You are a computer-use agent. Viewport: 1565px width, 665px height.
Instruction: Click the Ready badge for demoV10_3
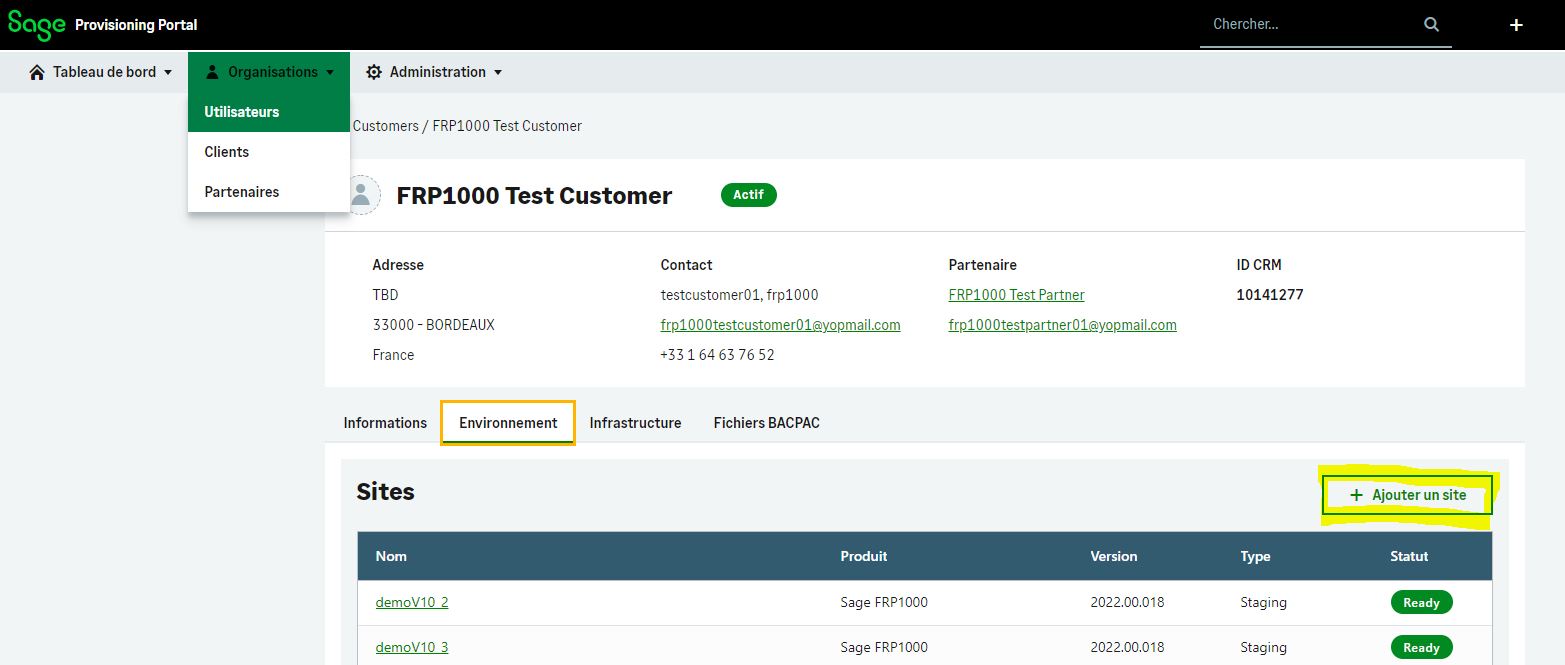(x=1421, y=647)
